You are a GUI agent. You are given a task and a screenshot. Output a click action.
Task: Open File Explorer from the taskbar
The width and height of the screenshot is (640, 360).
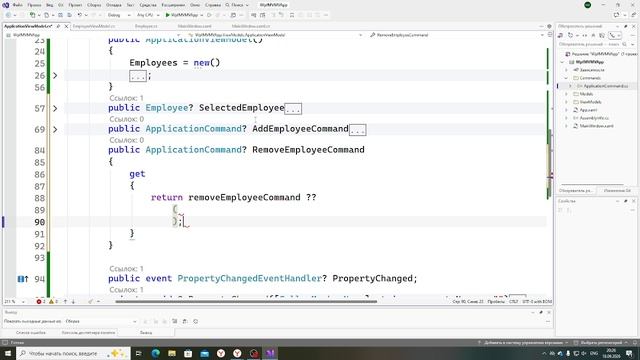pyautogui.click(x=172, y=353)
